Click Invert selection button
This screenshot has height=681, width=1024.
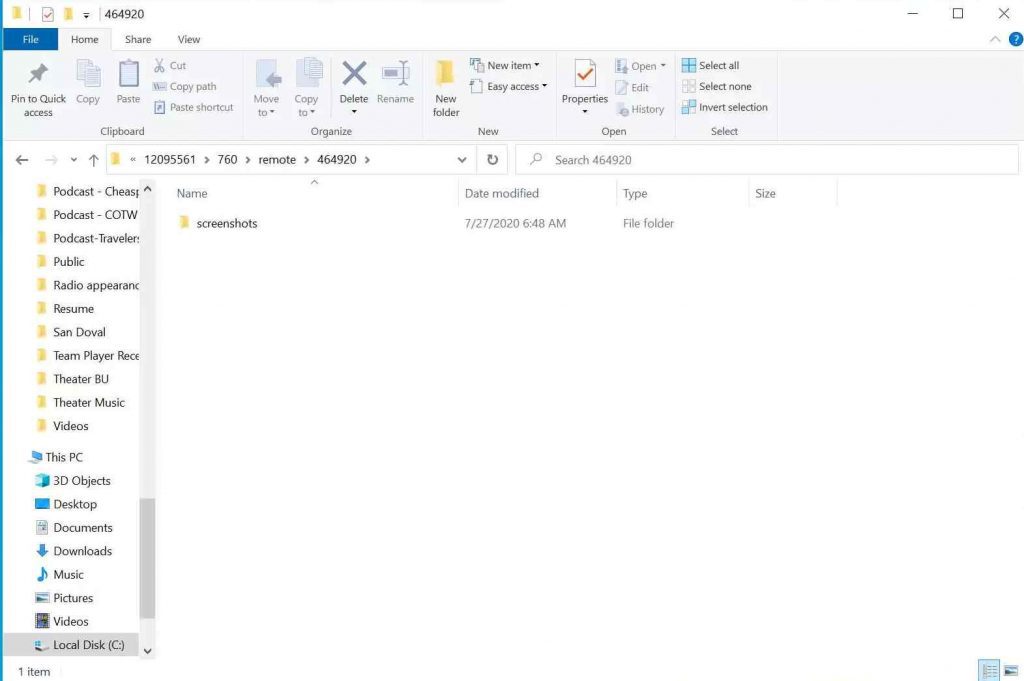(725, 107)
